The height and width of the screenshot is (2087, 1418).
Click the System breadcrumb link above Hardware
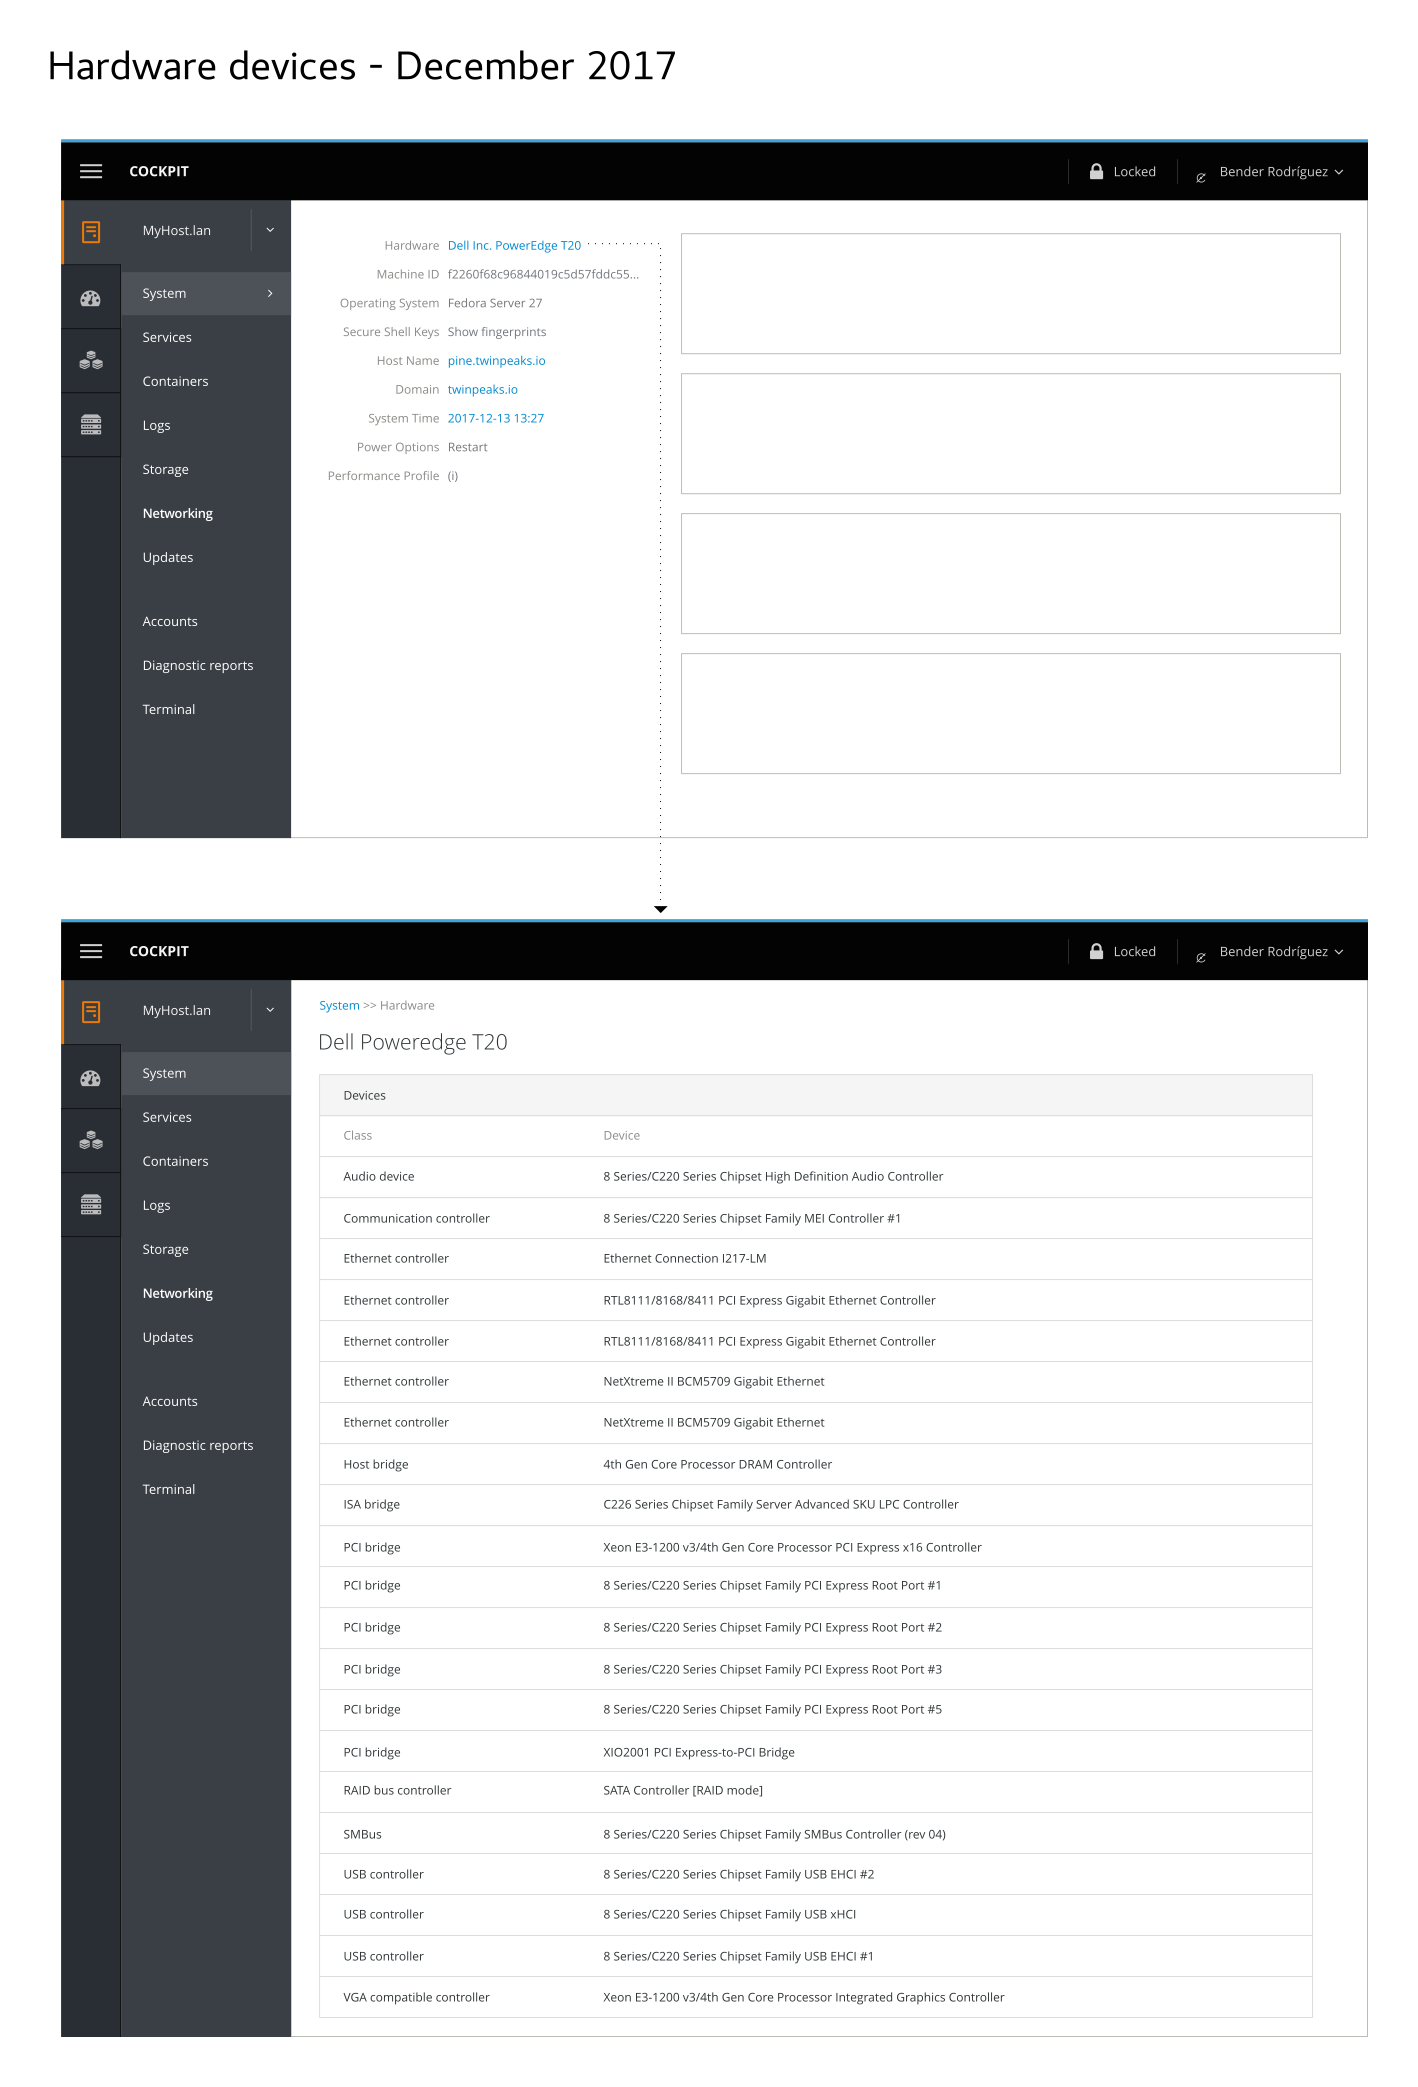pos(339,1006)
